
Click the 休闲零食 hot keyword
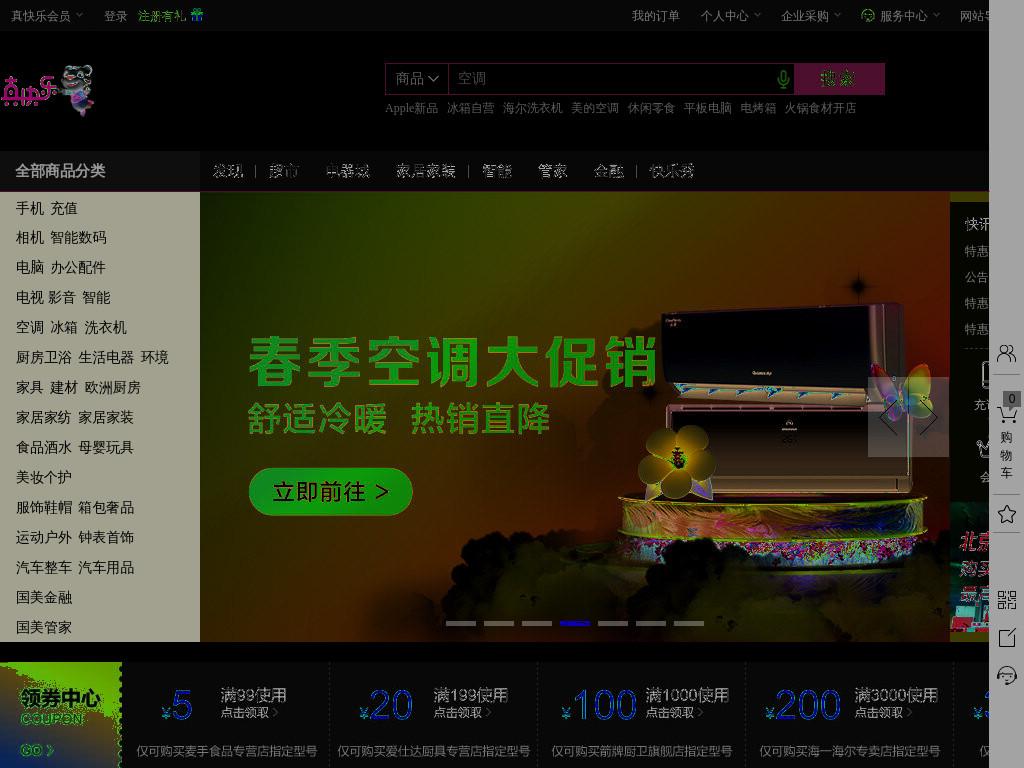tap(650, 108)
